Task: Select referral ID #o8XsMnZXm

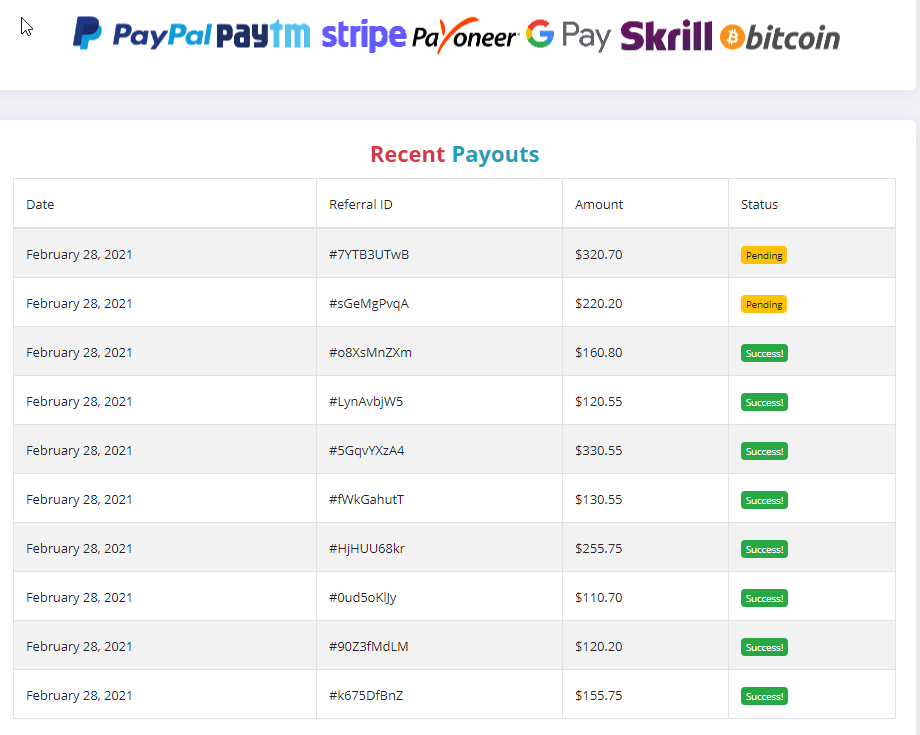Action: point(370,352)
